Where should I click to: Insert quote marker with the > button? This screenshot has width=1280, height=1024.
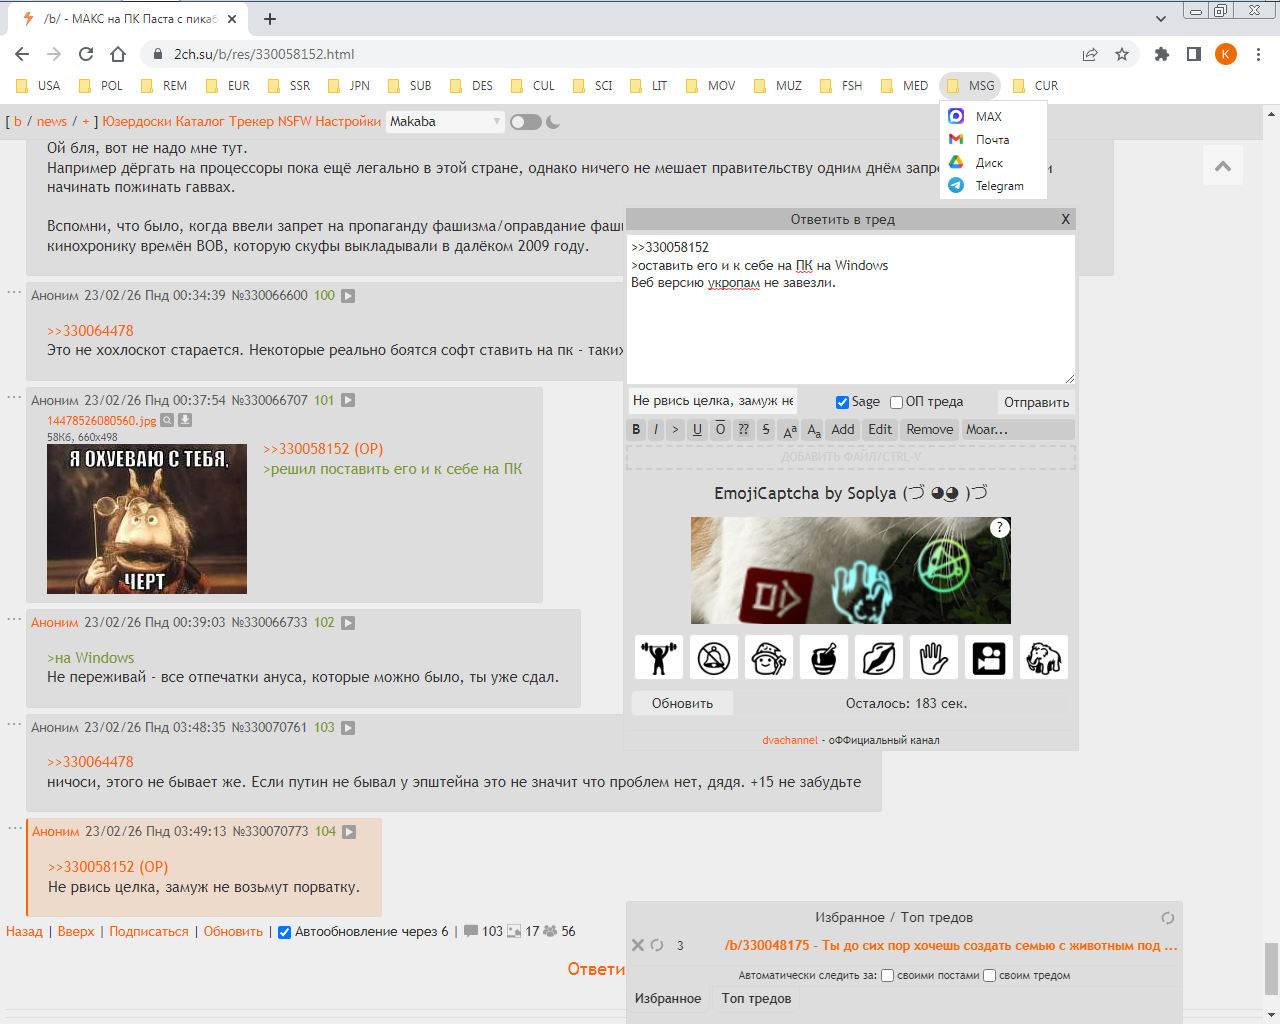pos(675,430)
